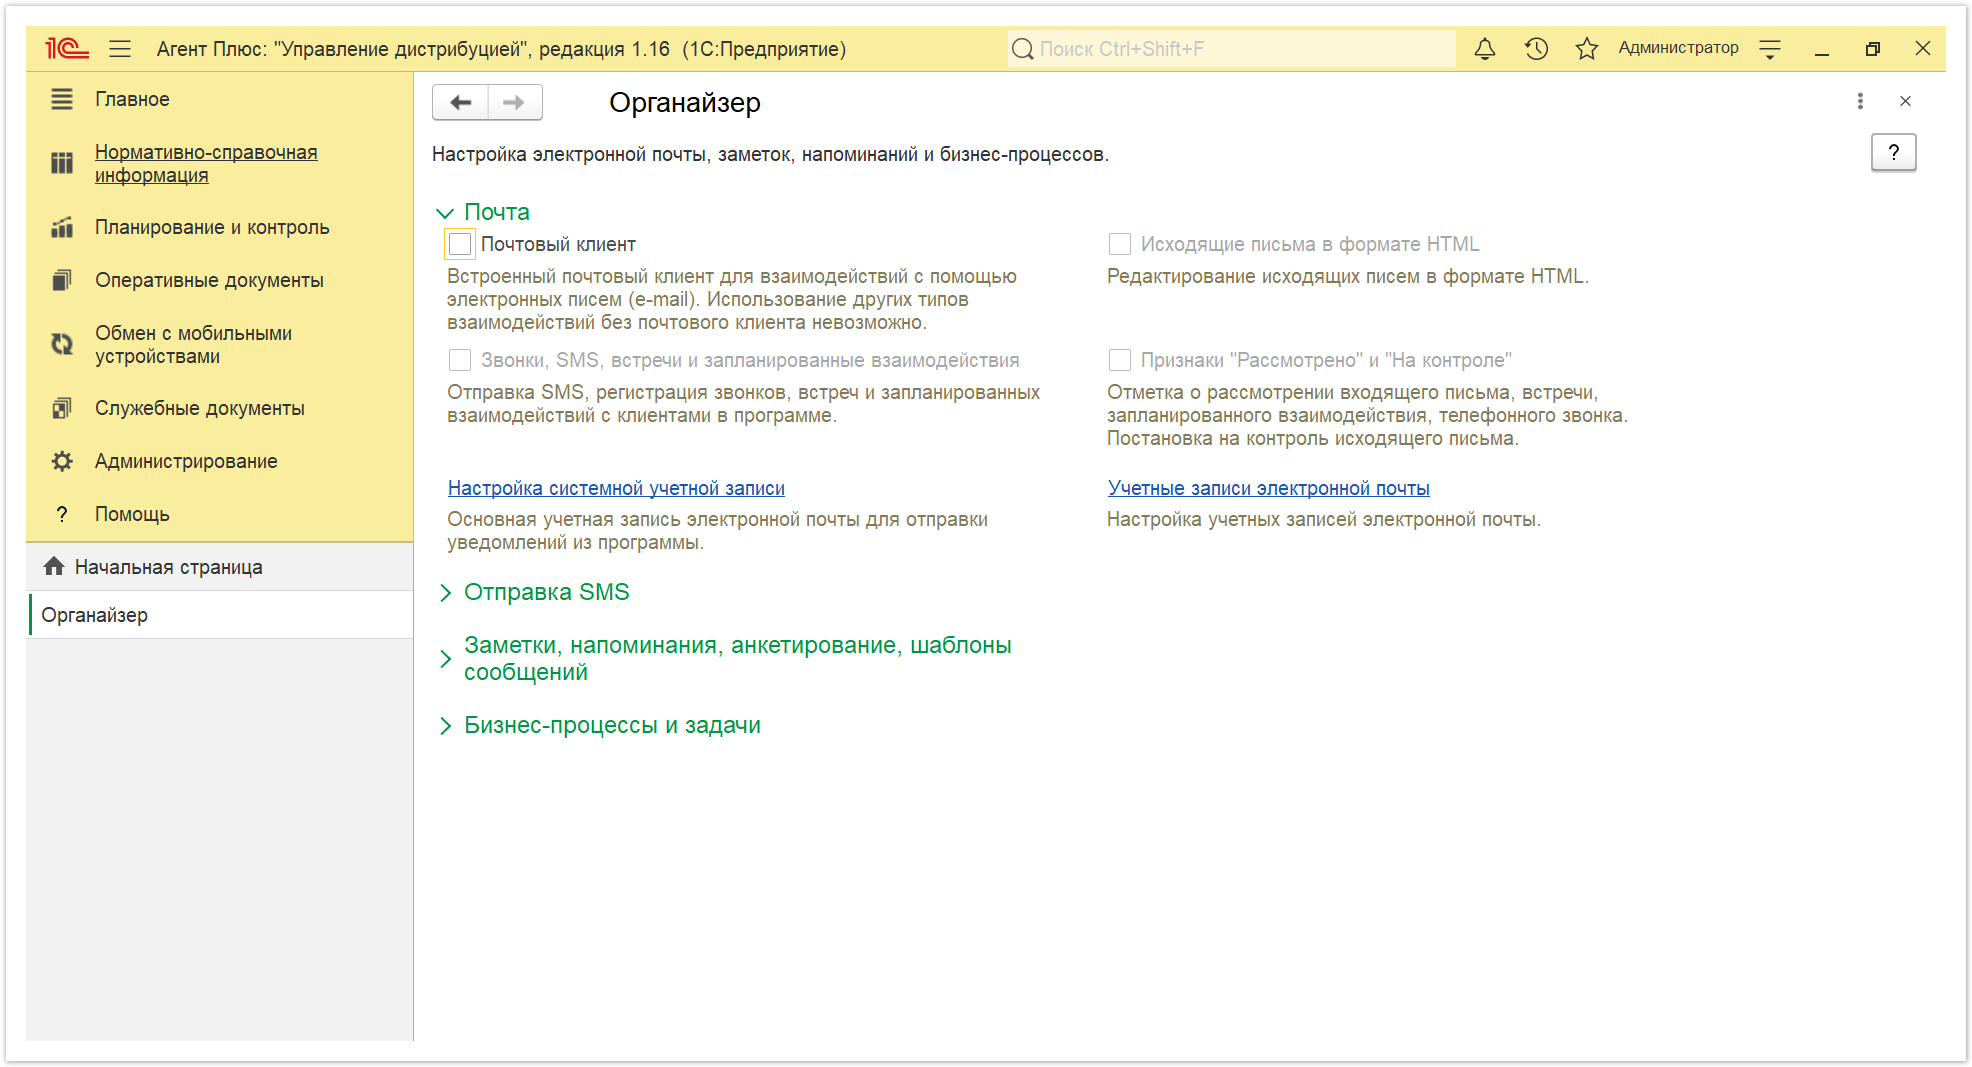1972x1067 pixels.
Task: Open Администрирование section
Action: point(186,461)
